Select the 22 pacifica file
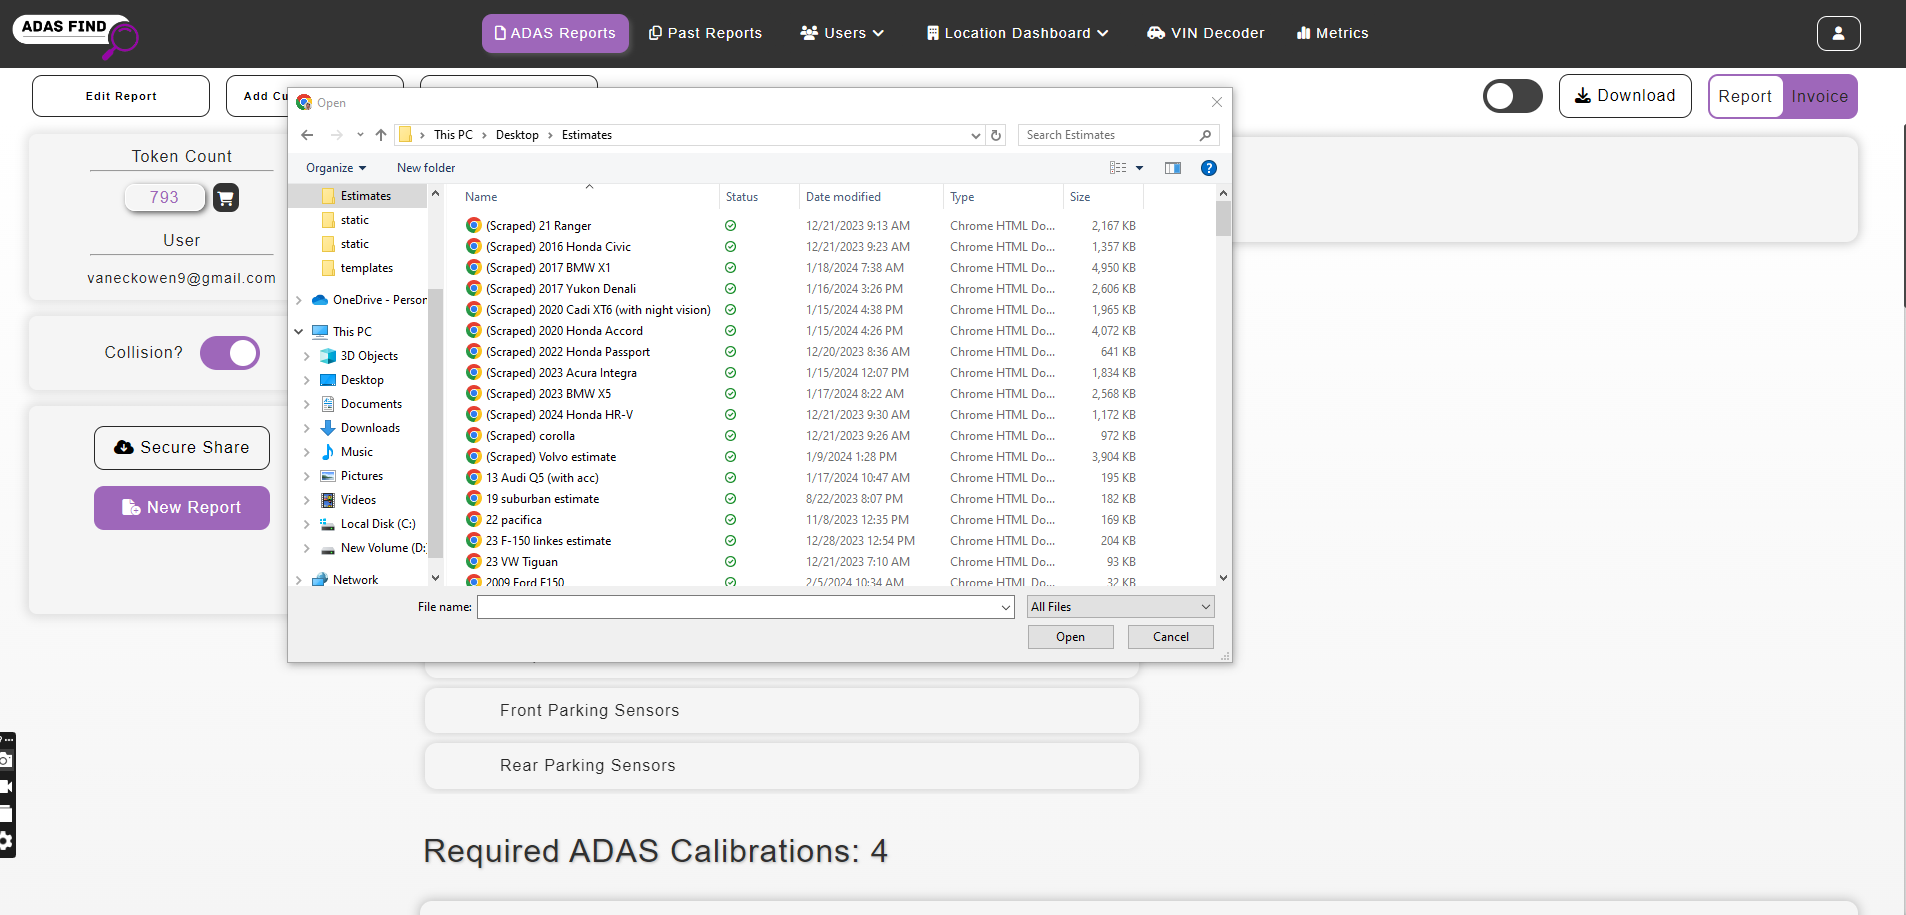 (514, 520)
